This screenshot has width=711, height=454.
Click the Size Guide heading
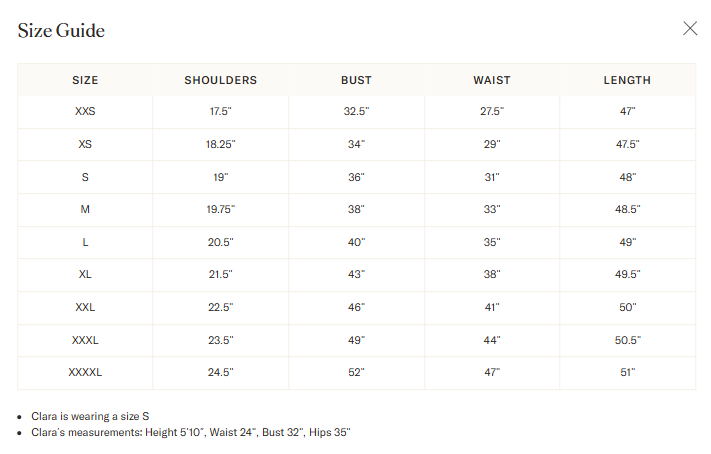pyautogui.click(x=61, y=30)
